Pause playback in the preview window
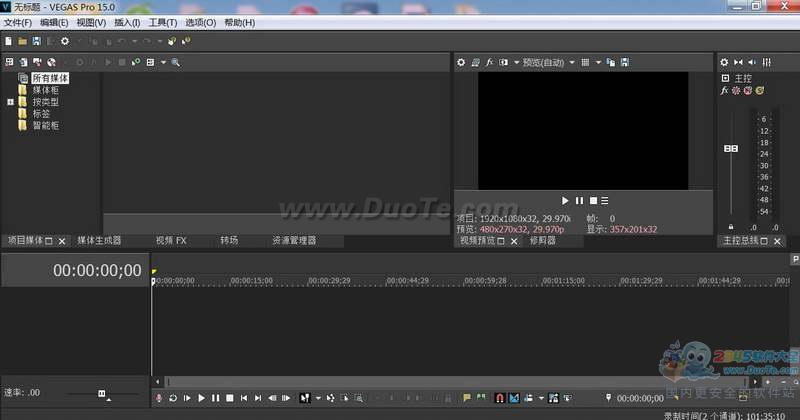Image resolution: width=800 pixels, height=420 pixels. point(579,201)
